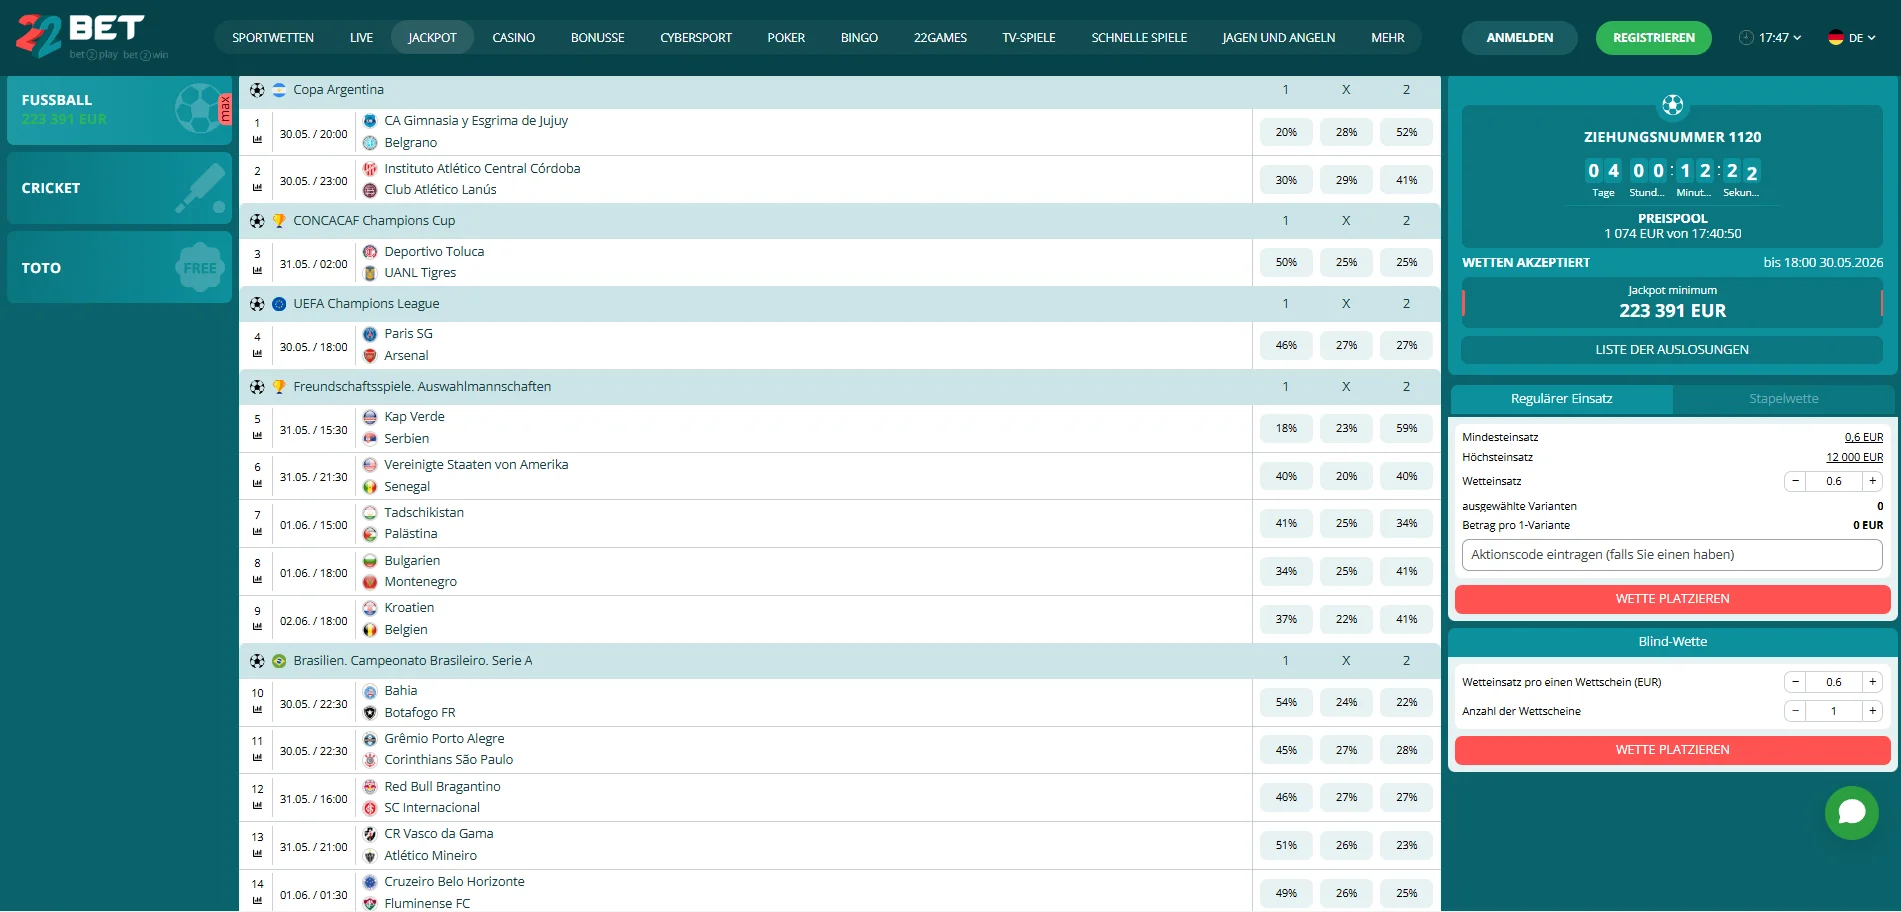The width and height of the screenshot is (1901, 912).
Task: Click the German flag icon
Action: point(1835,38)
